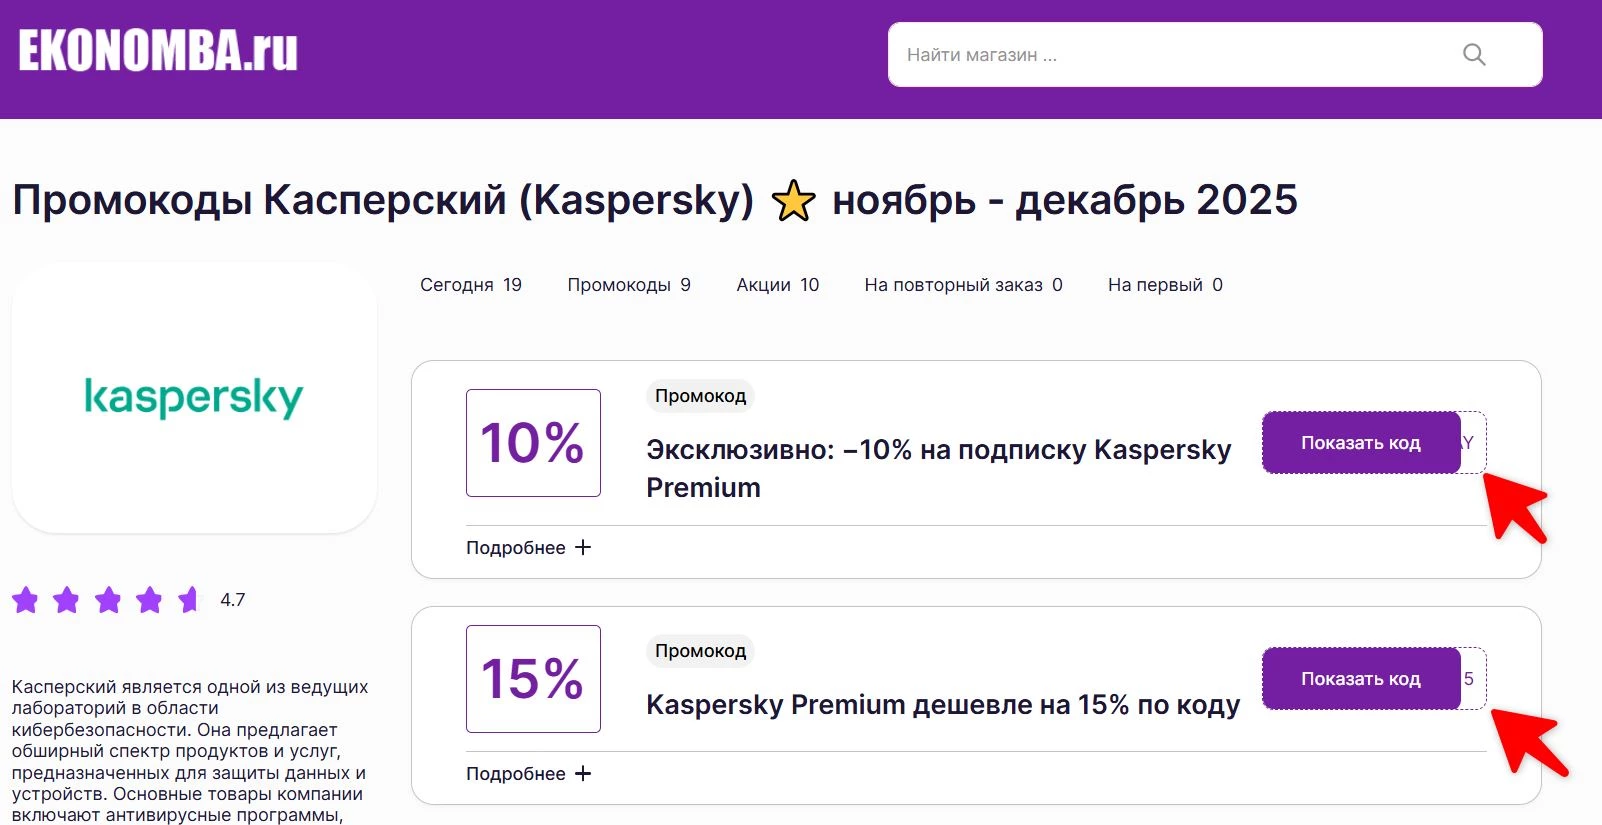This screenshot has width=1602, height=825.
Task: Click the search magnifier icon
Action: click(1474, 55)
